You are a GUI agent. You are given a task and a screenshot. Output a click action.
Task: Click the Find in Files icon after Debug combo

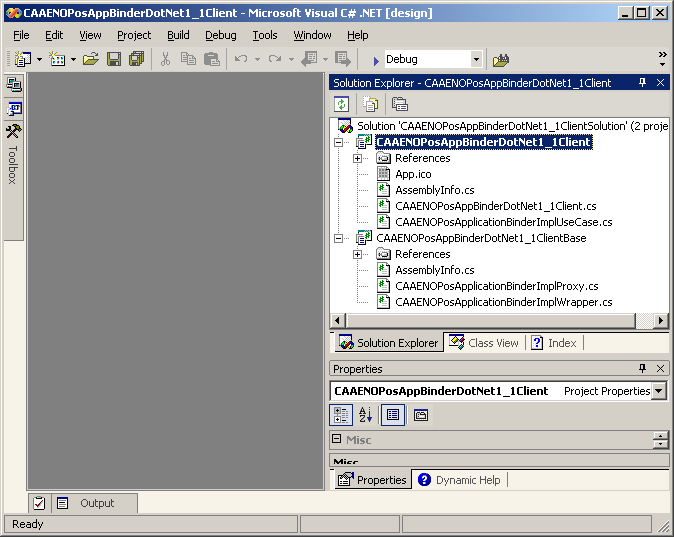(501, 60)
